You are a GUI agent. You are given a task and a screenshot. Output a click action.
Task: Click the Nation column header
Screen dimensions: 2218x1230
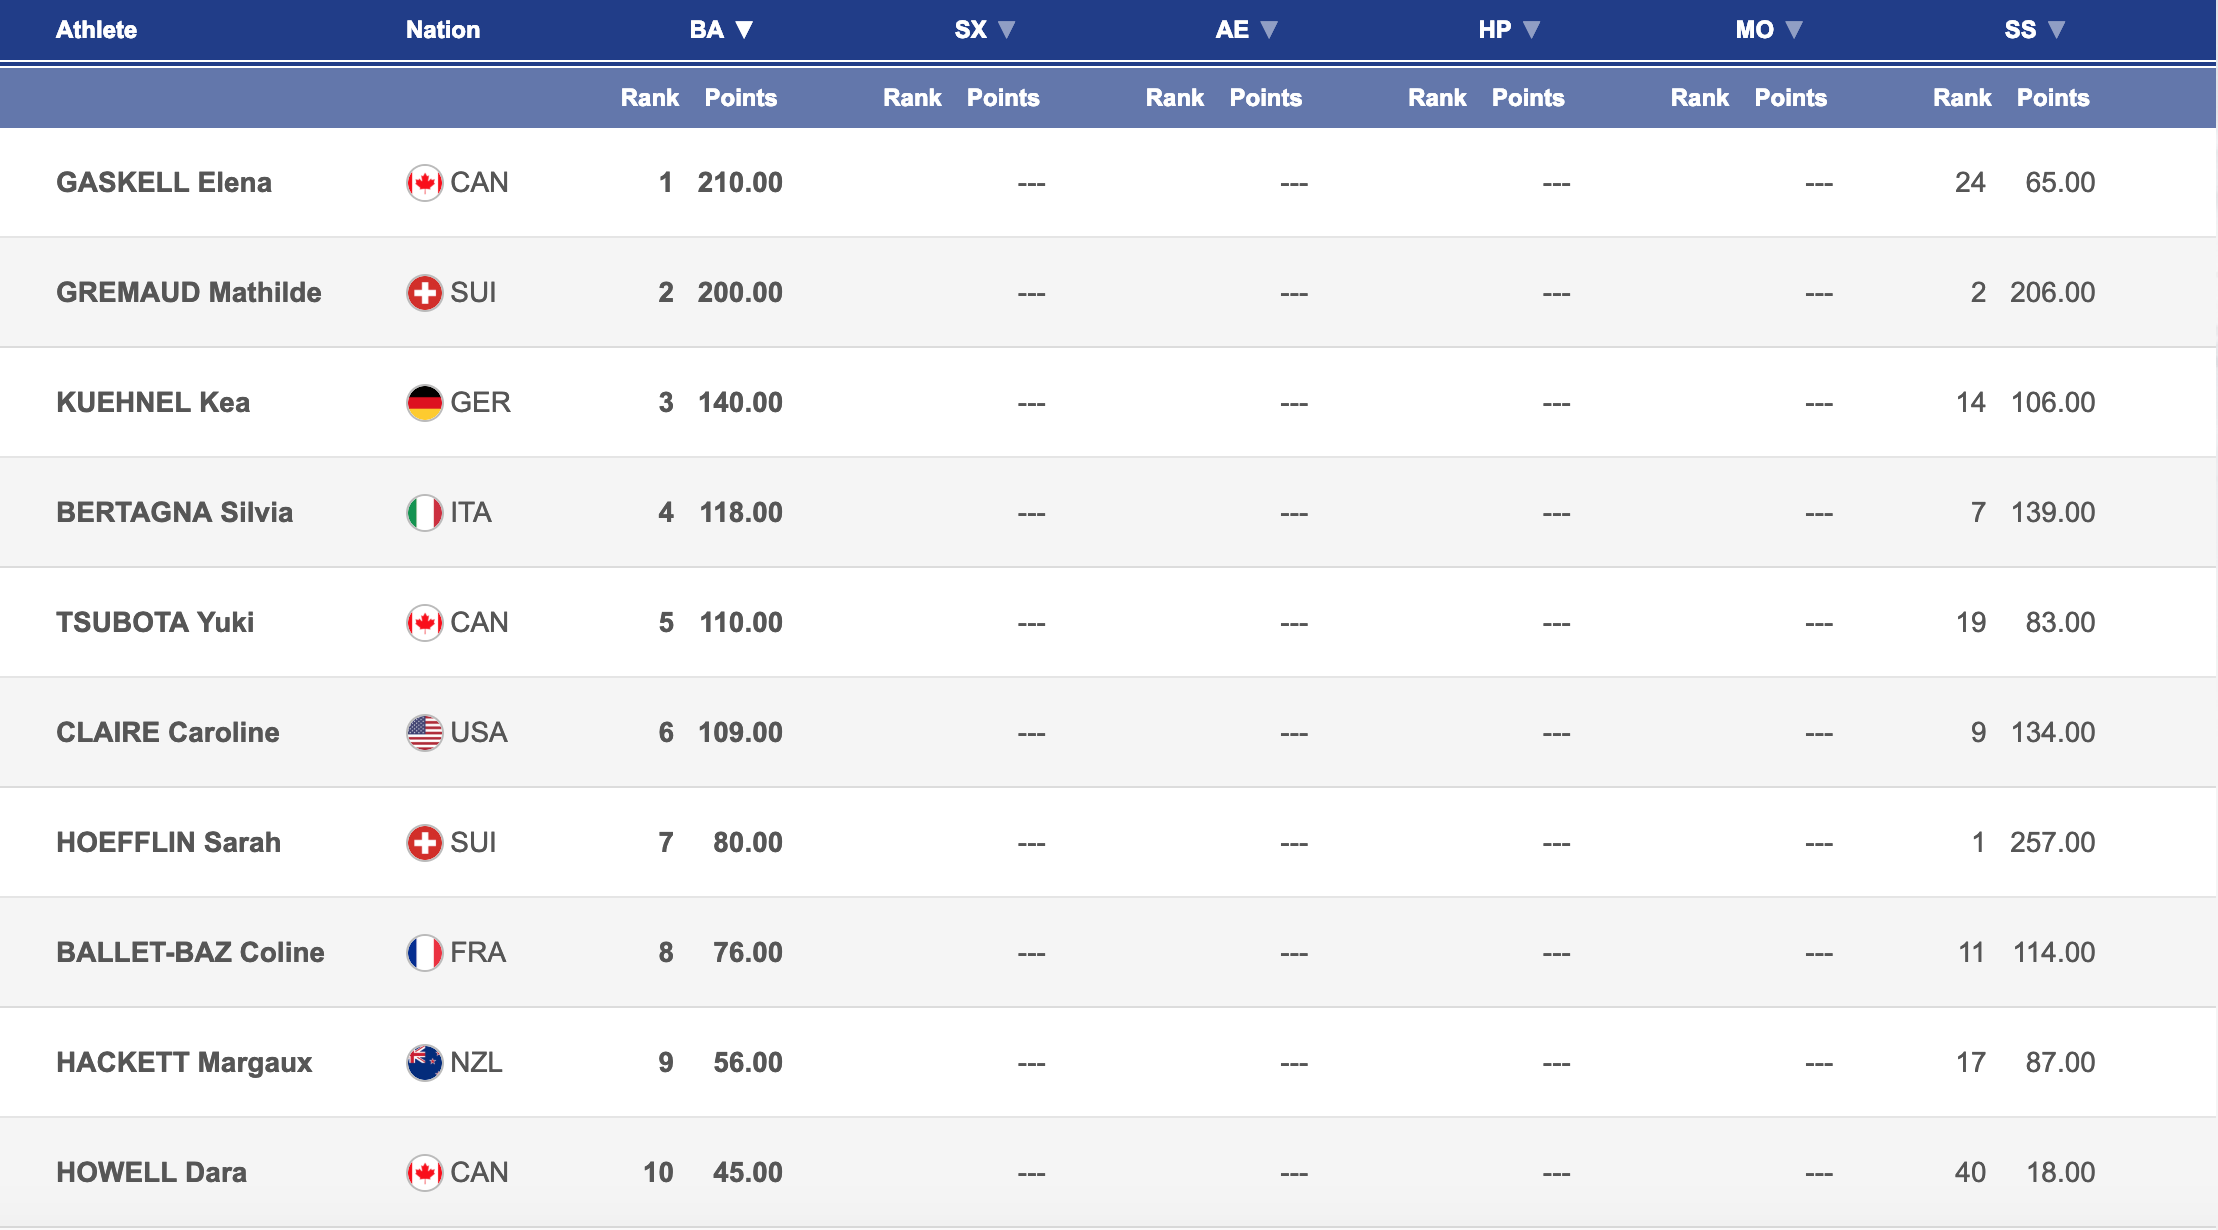coord(443,30)
